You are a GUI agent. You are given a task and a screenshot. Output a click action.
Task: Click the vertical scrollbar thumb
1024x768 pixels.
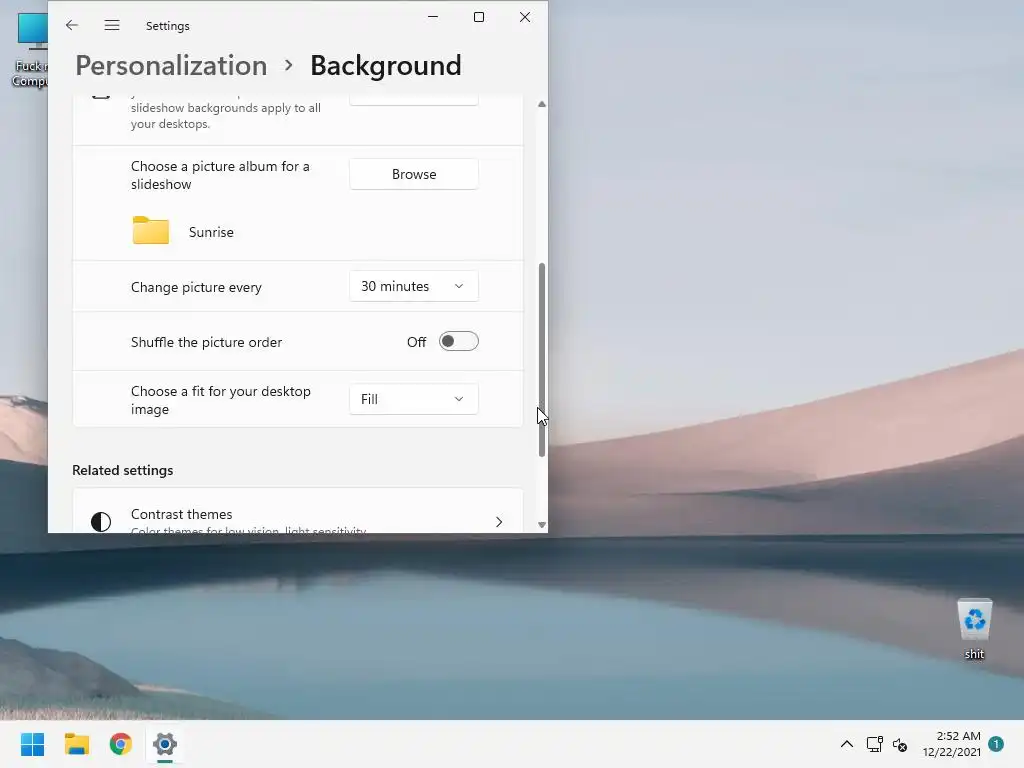click(541, 360)
